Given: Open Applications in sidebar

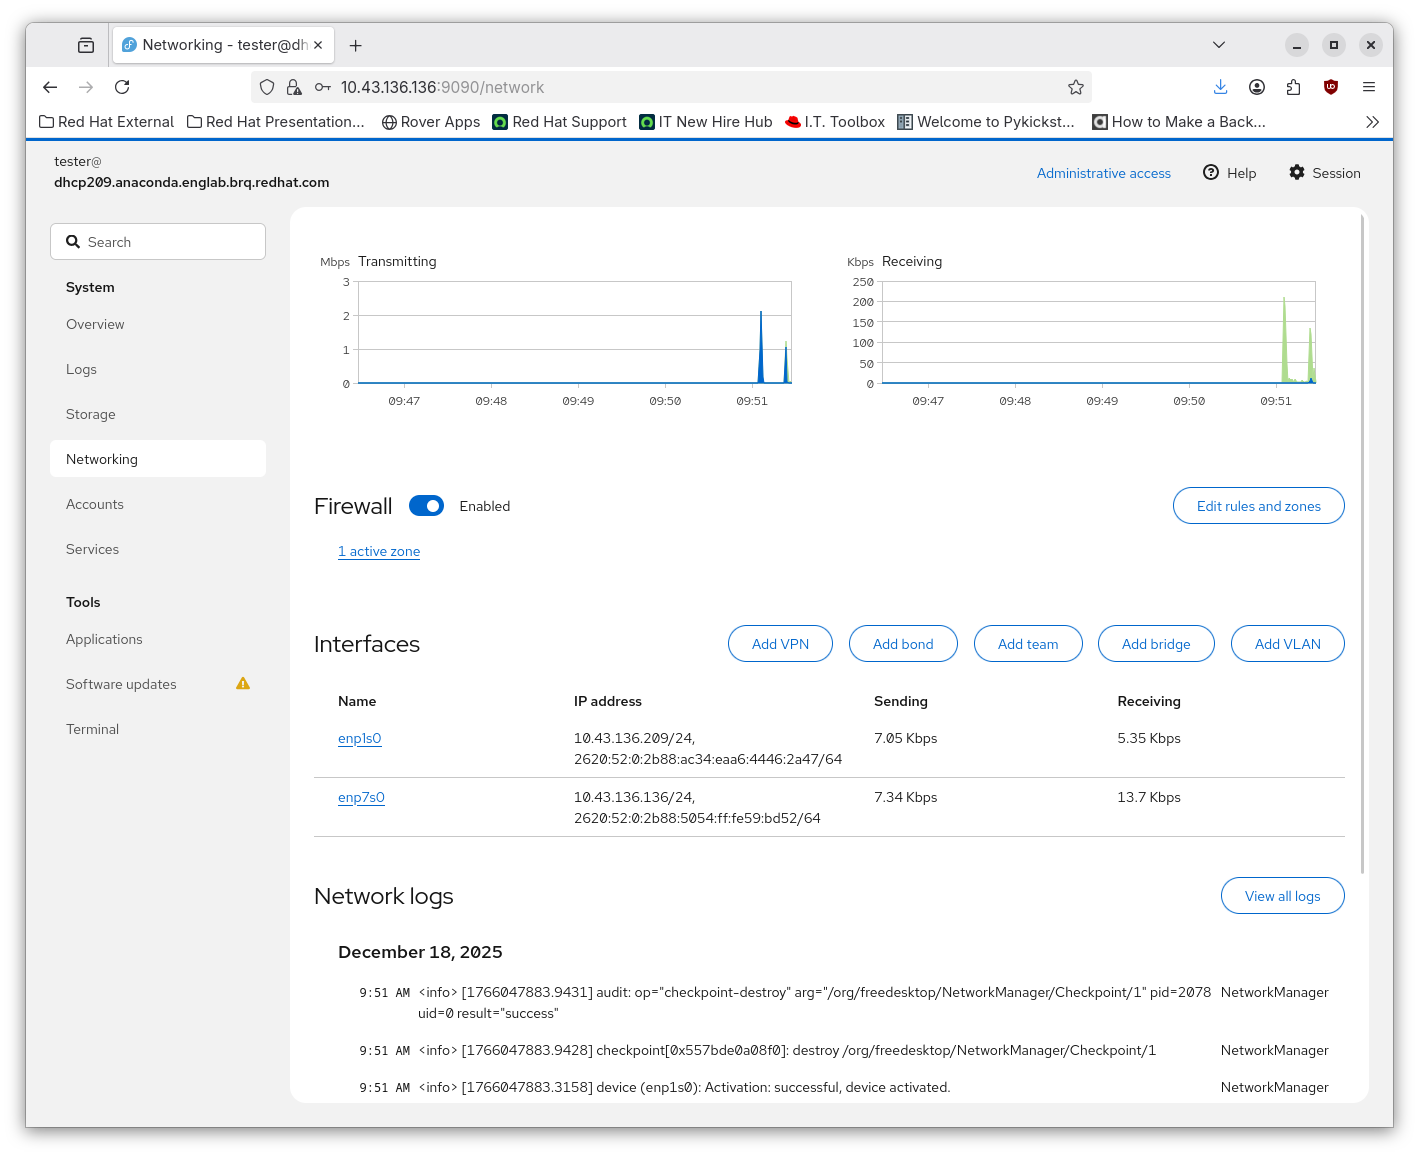Looking at the screenshot, I should click(x=158, y=639).
